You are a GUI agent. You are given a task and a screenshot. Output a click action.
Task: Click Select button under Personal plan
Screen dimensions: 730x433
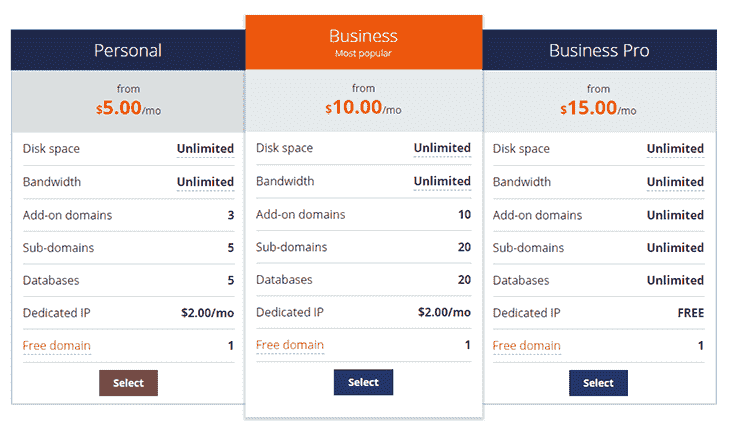click(x=128, y=383)
